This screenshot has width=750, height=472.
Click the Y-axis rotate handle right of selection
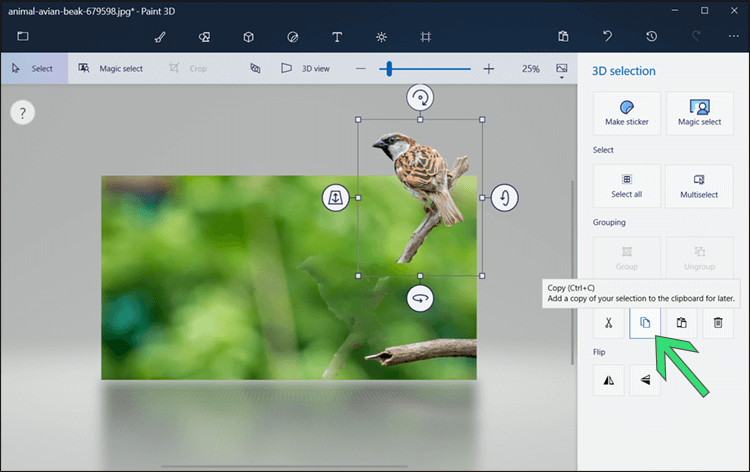pos(505,198)
